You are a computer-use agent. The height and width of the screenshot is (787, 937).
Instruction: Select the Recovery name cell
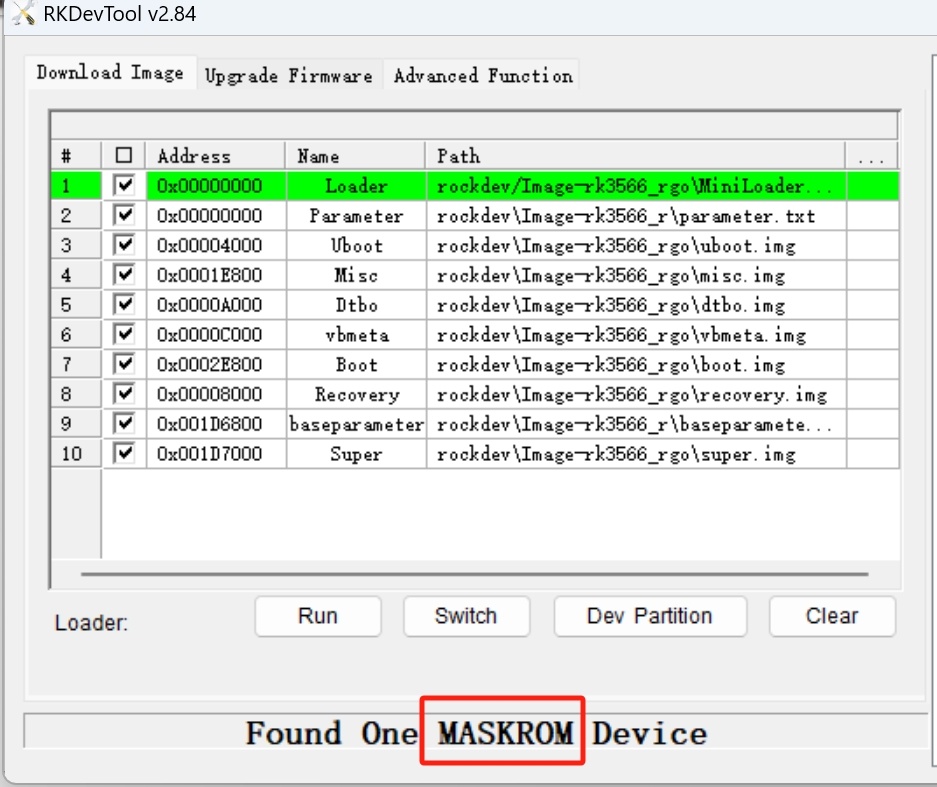(x=356, y=395)
